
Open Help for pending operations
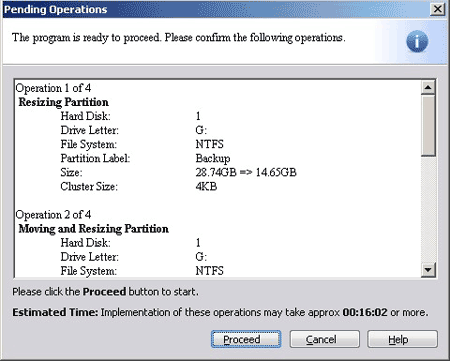point(402,339)
